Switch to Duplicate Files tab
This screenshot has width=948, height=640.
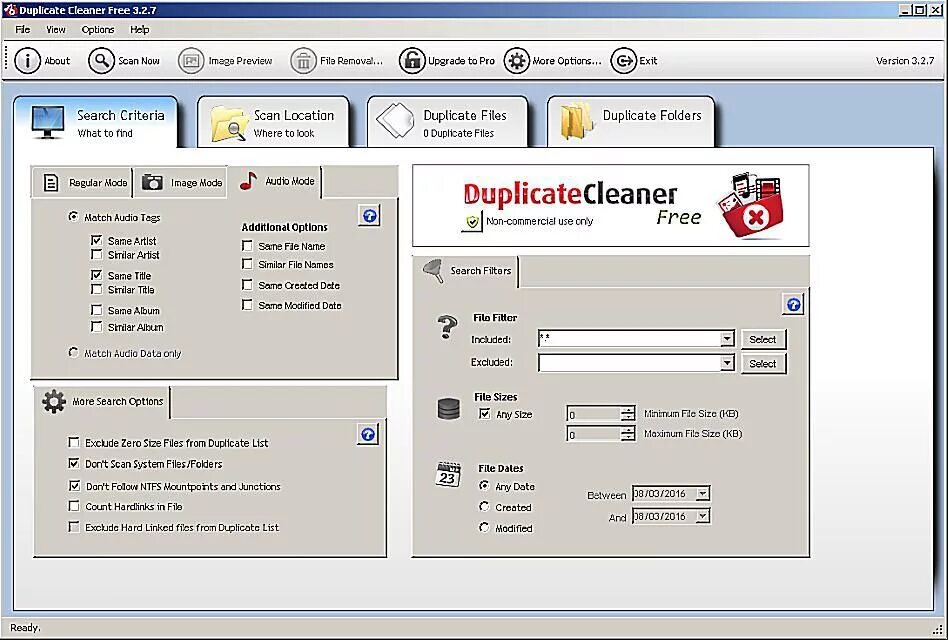(x=447, y=122)
